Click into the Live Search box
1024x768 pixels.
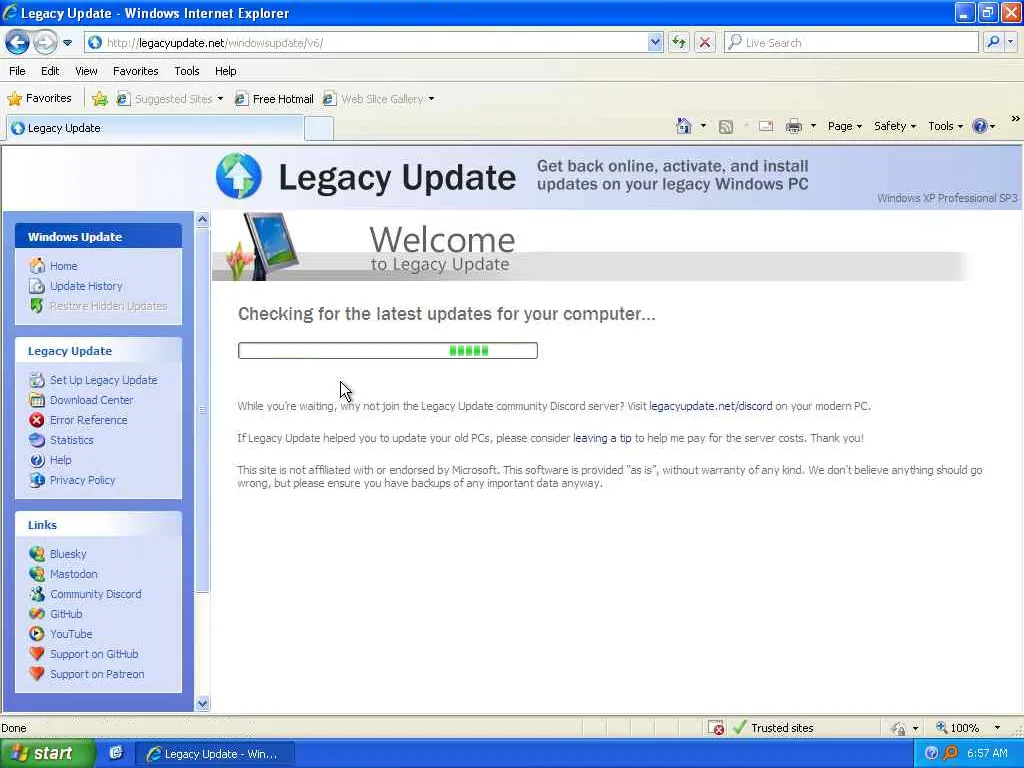[x=852, y=42]
